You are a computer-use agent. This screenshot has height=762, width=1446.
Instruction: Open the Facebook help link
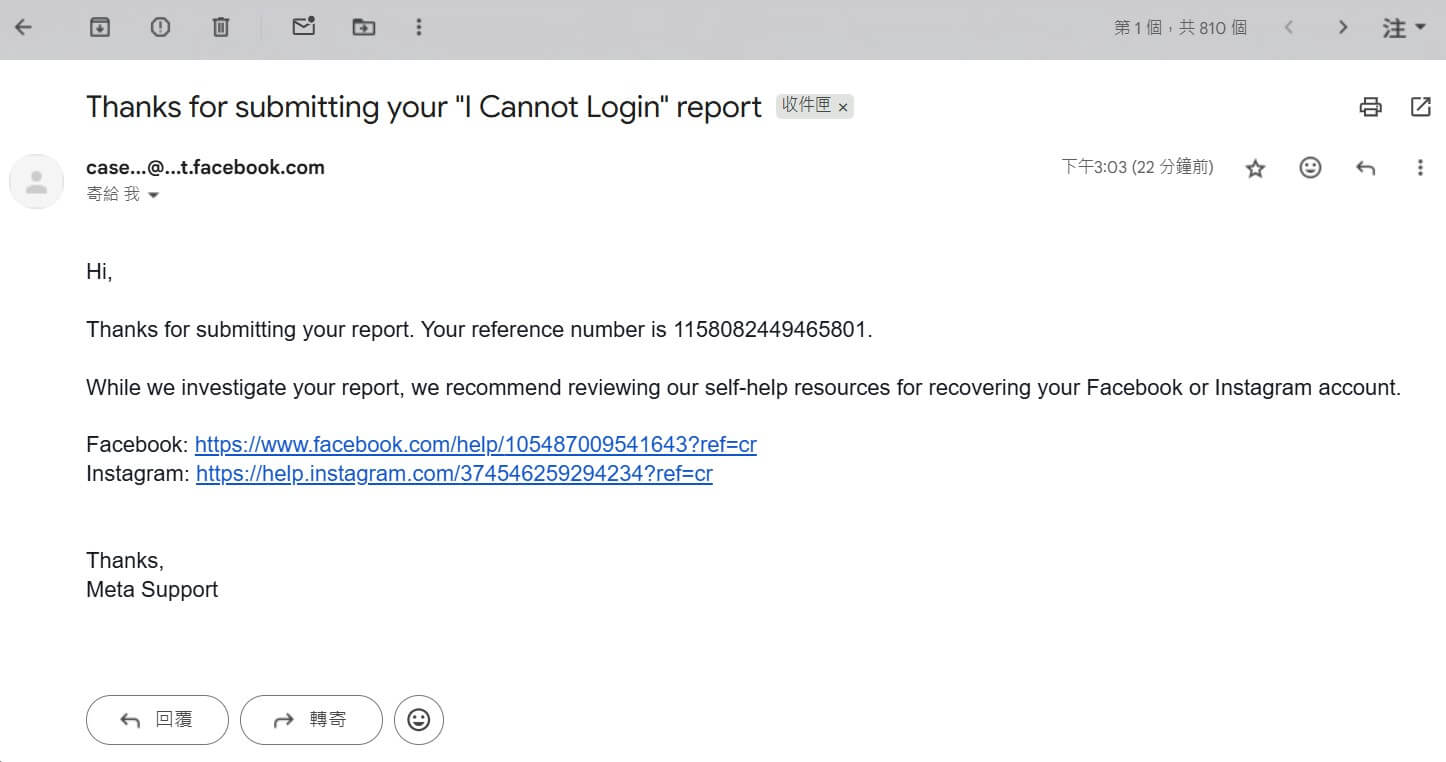pos(475,445)
